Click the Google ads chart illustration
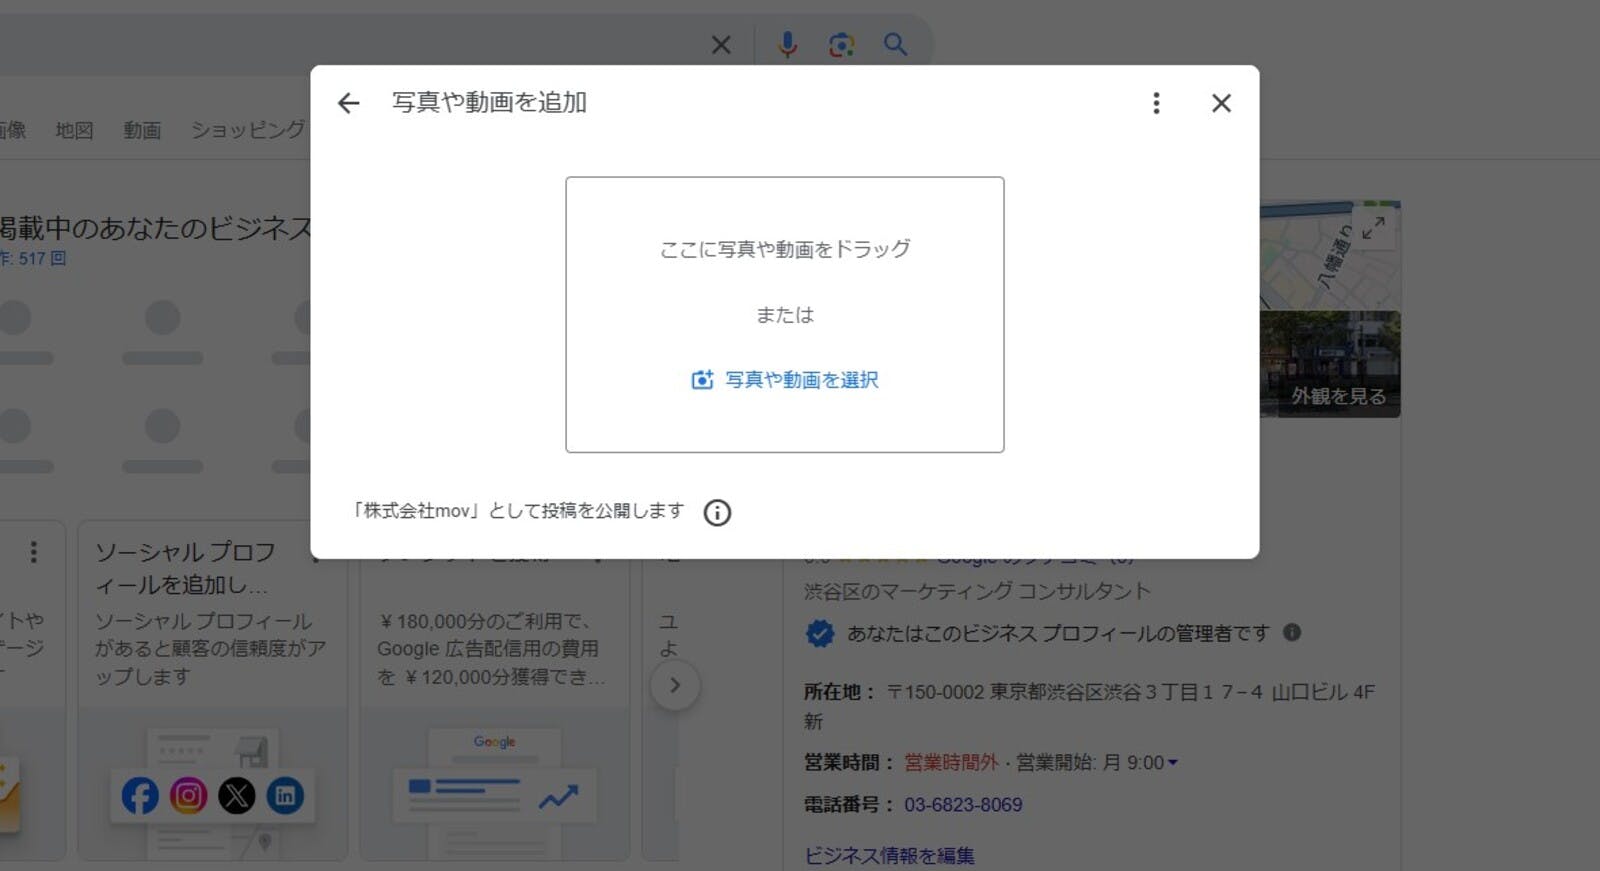1600x871 pixels. [x=494, y=785]
